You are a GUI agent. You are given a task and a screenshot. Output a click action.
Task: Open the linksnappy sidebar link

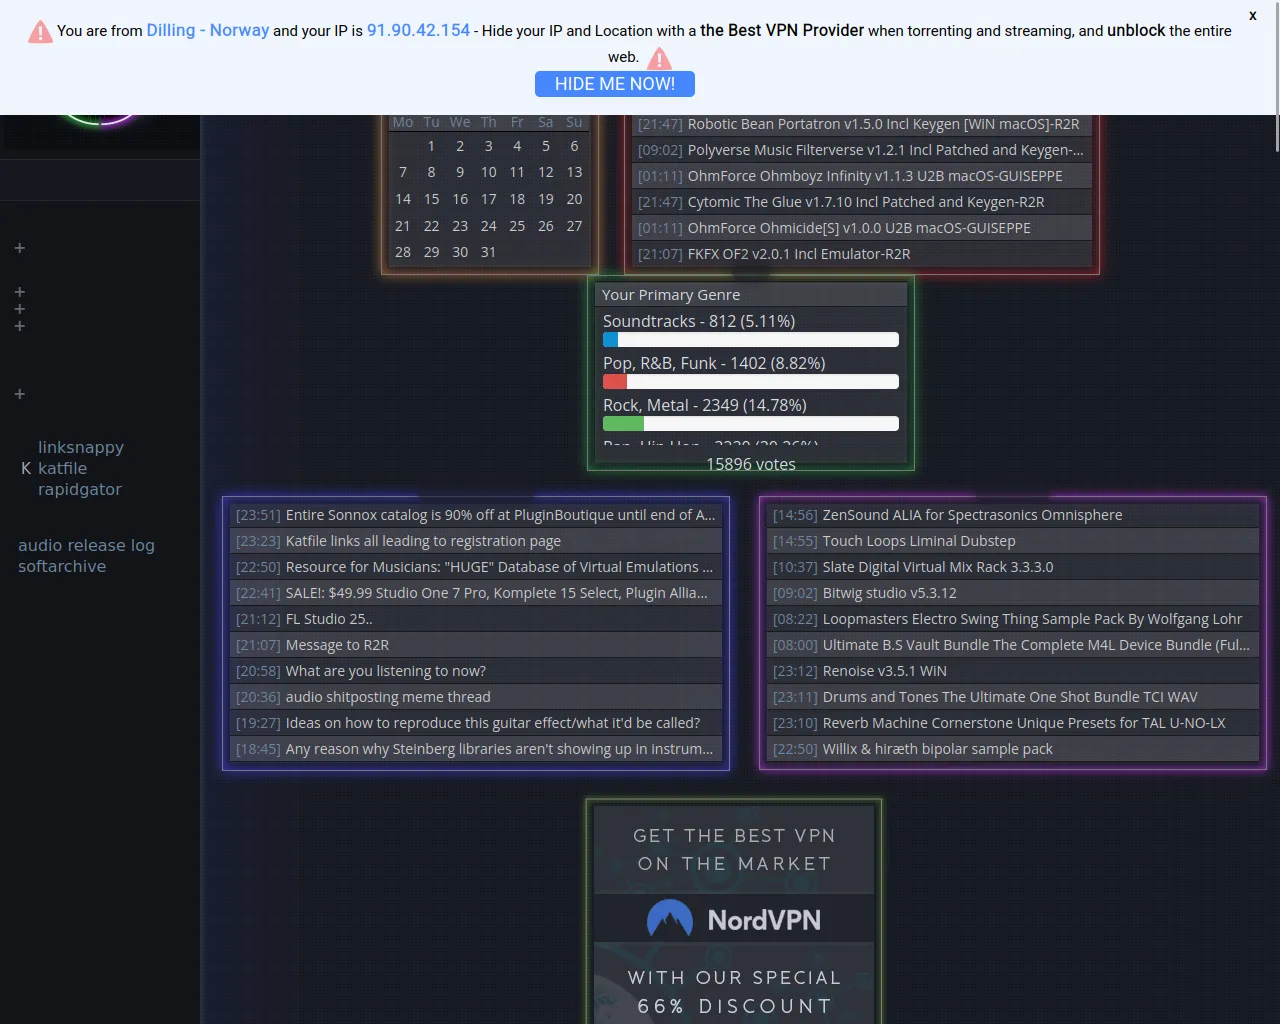click(81, 447)
